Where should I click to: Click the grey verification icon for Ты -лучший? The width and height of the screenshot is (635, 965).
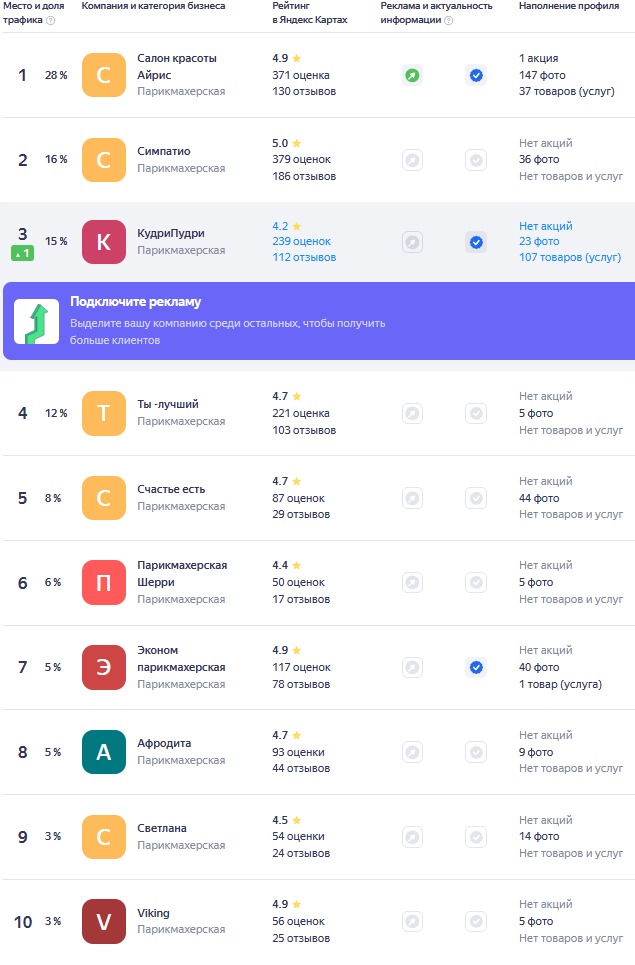click(x=476, y=413)
